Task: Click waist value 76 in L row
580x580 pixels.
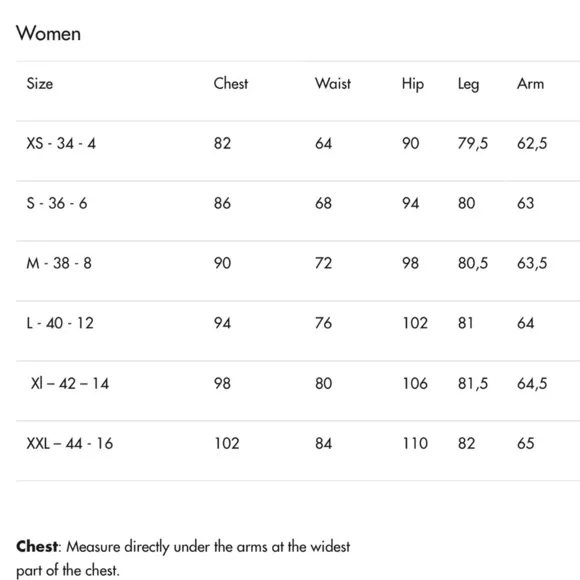Action: tap(323, 323)
